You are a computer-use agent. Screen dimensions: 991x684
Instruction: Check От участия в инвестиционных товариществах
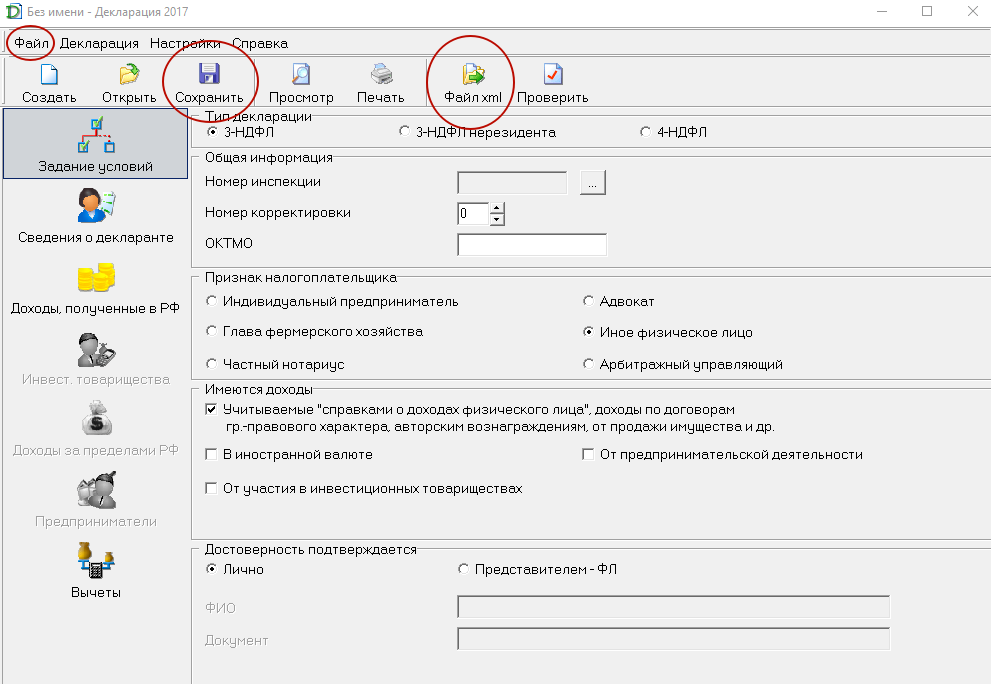click(211, 489)
